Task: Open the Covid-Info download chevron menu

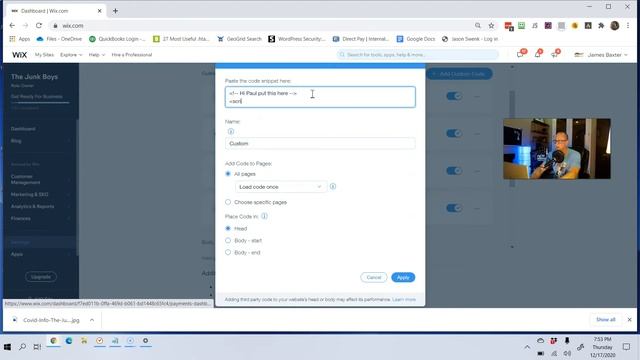Action: [x=92, y=320]
